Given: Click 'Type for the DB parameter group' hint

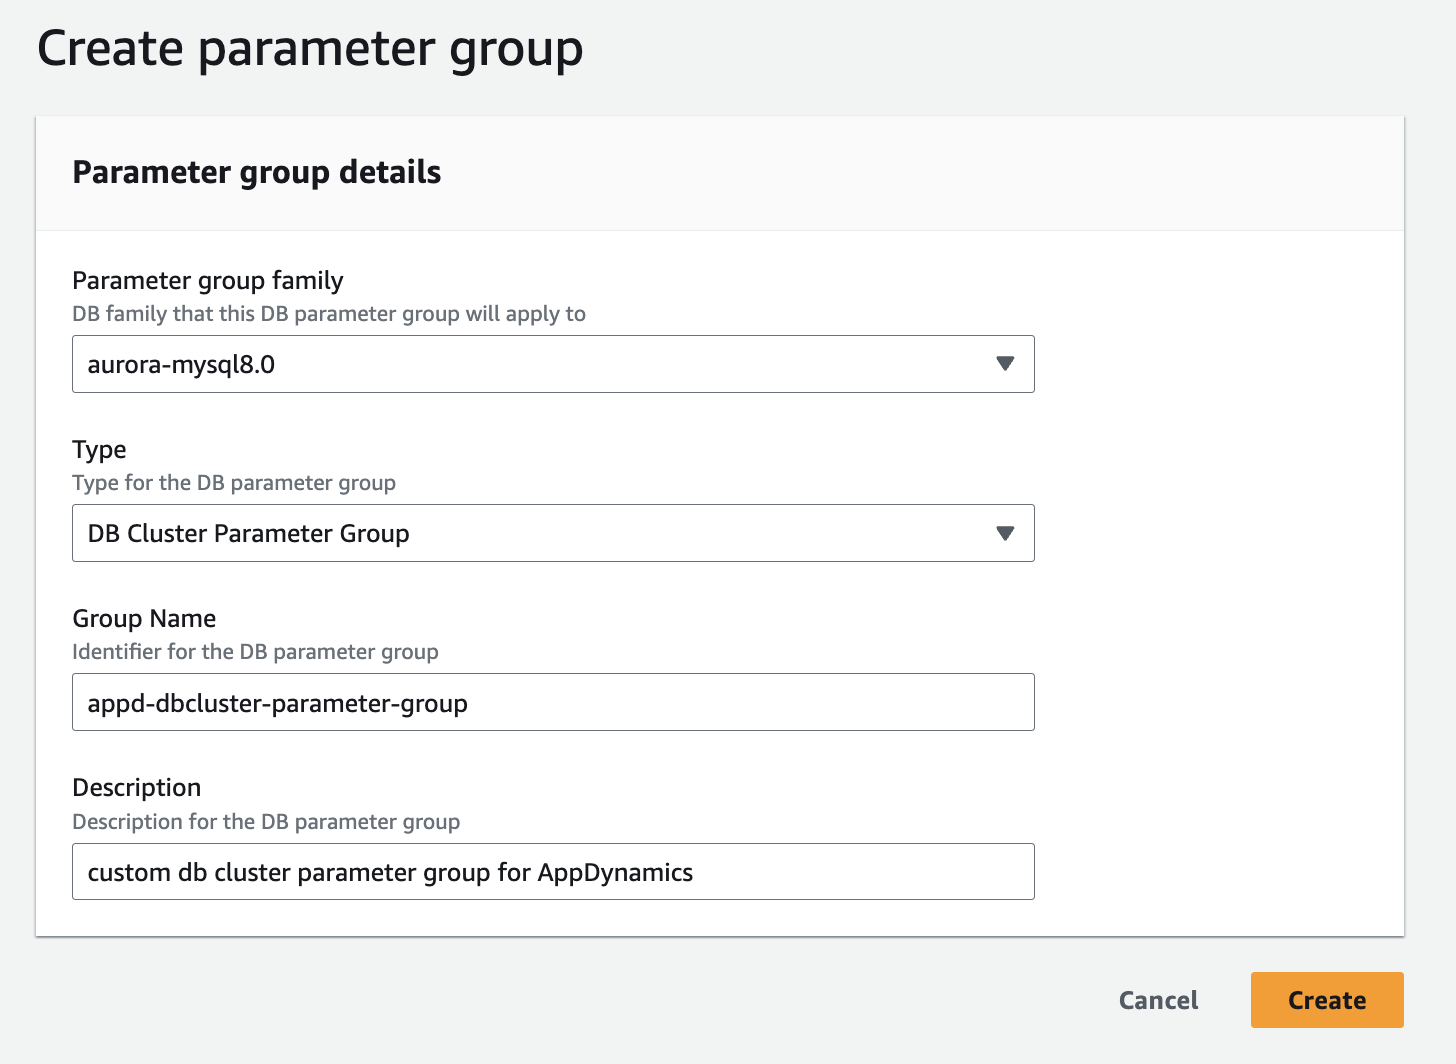Looking at the screenshot, I should tap(234, 483).
